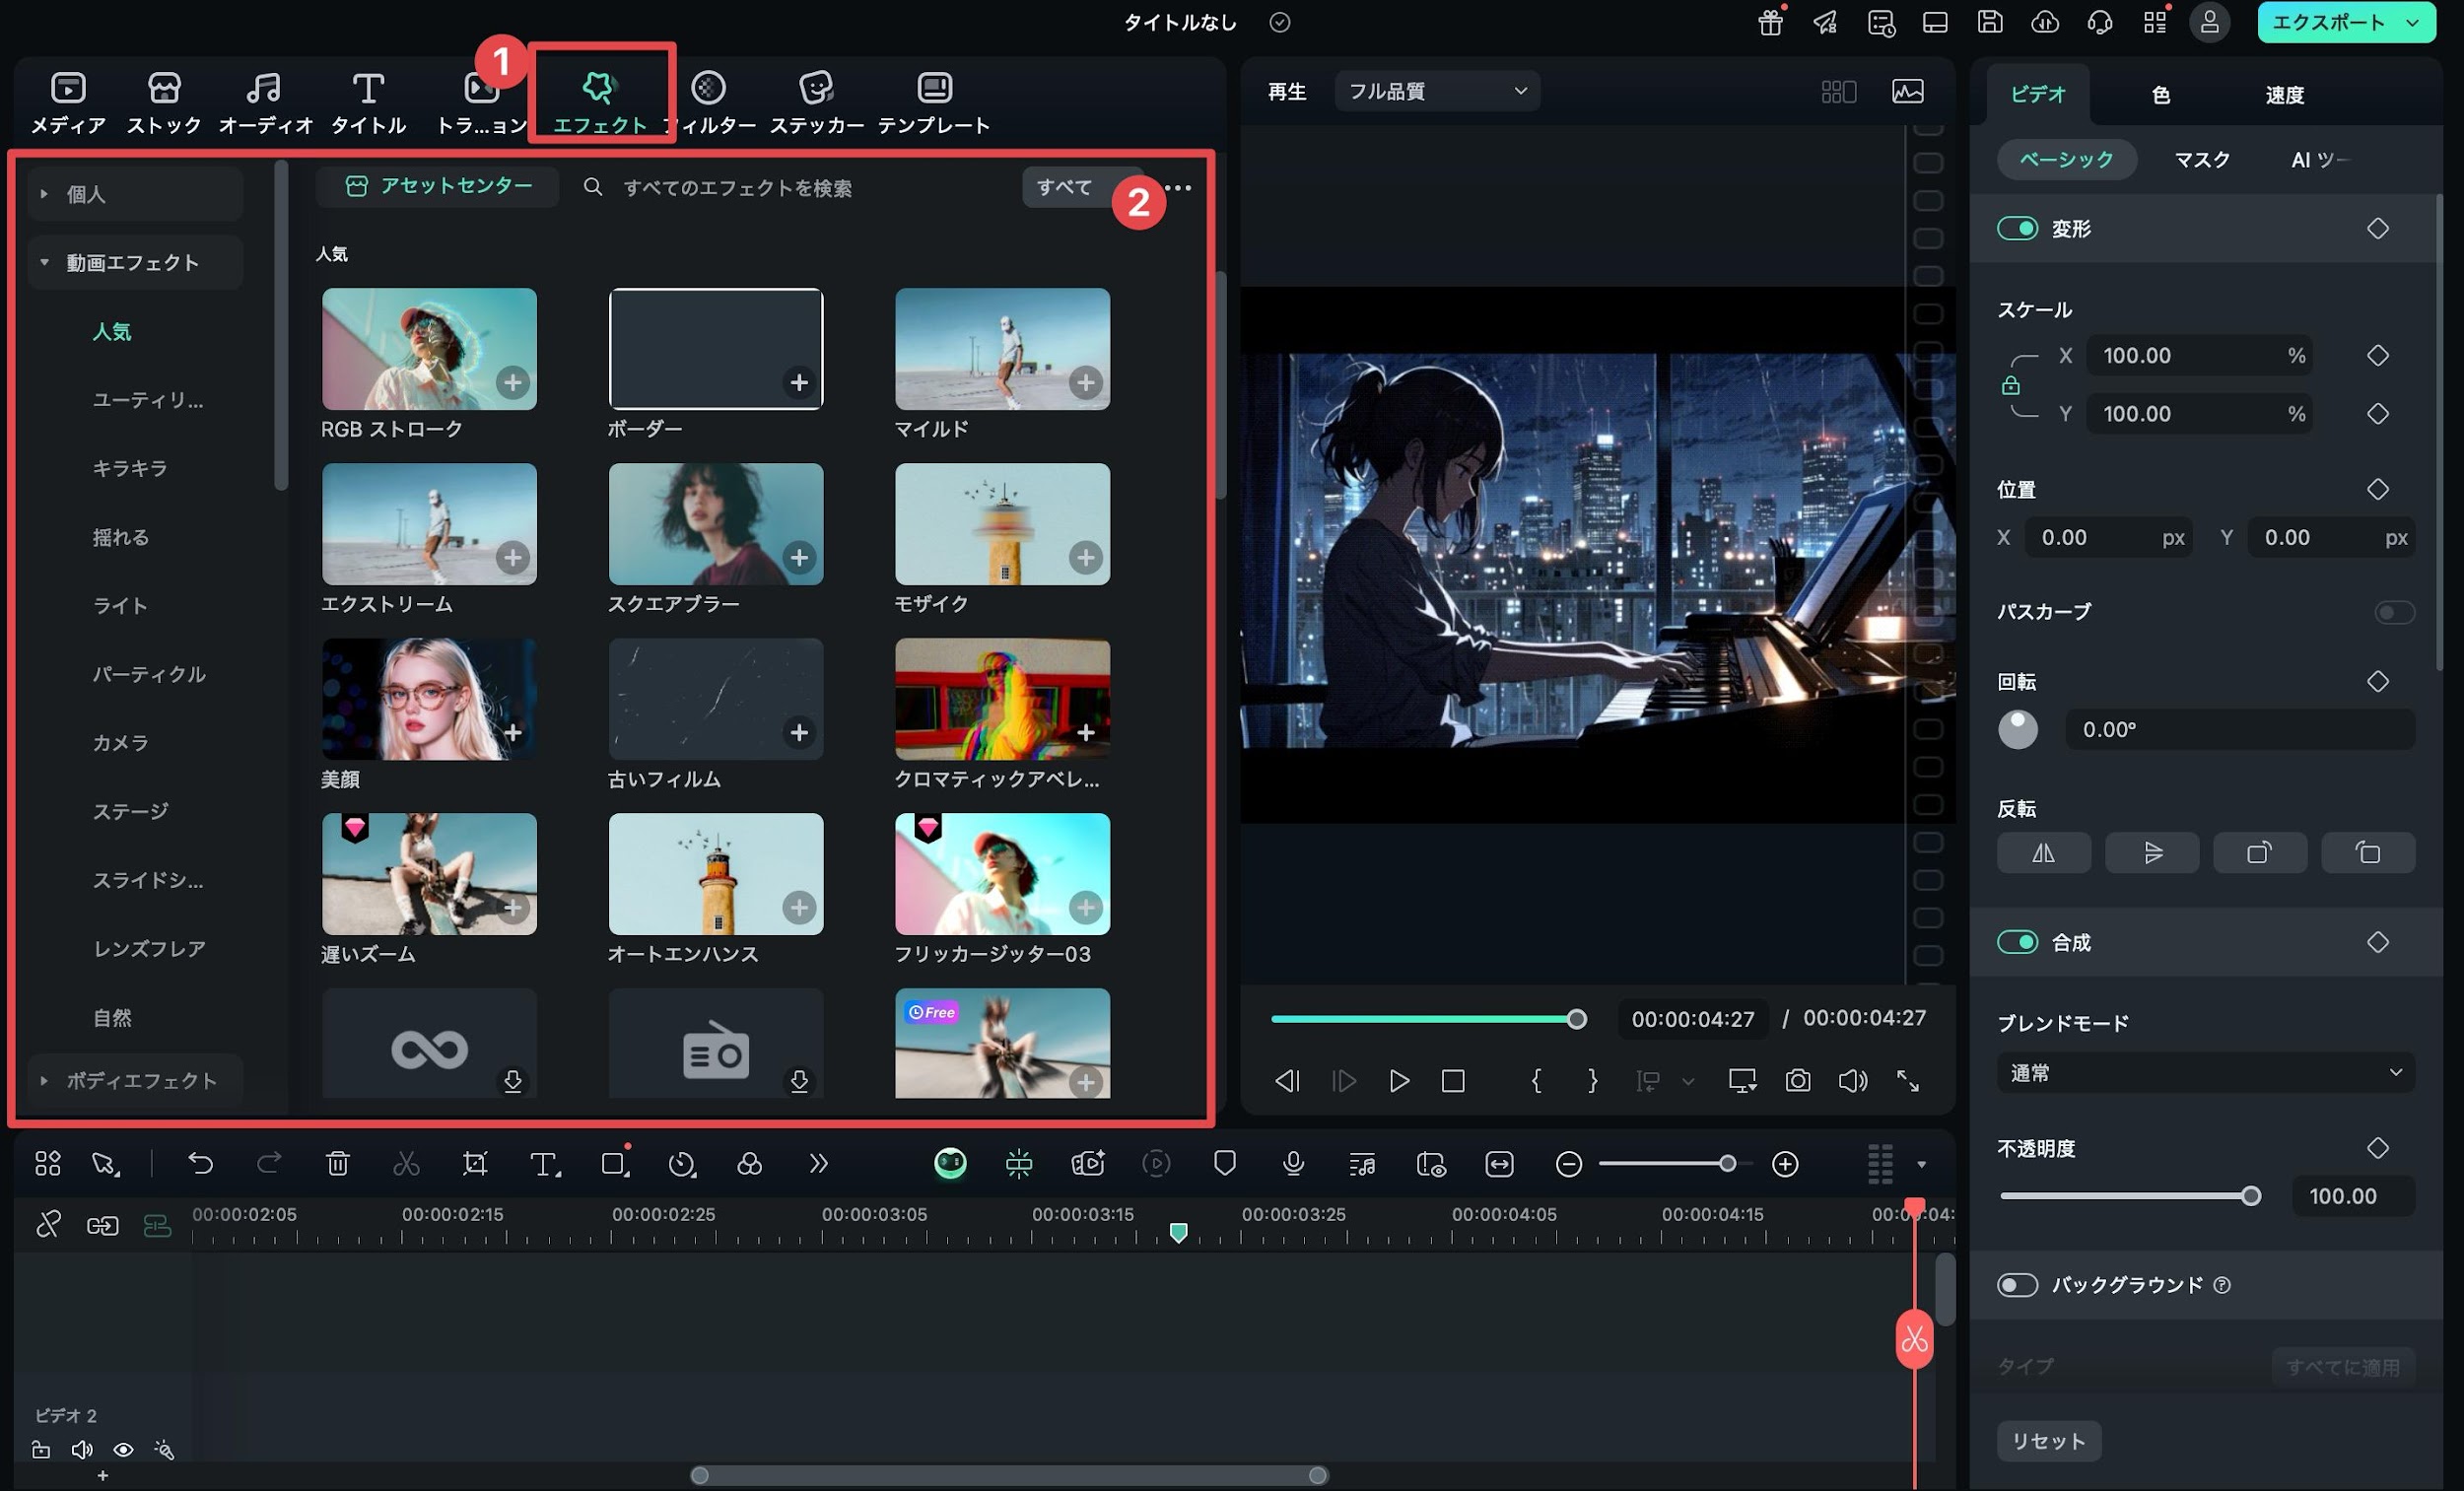Open the Export button dropdown arrow

click(2413, 23)
